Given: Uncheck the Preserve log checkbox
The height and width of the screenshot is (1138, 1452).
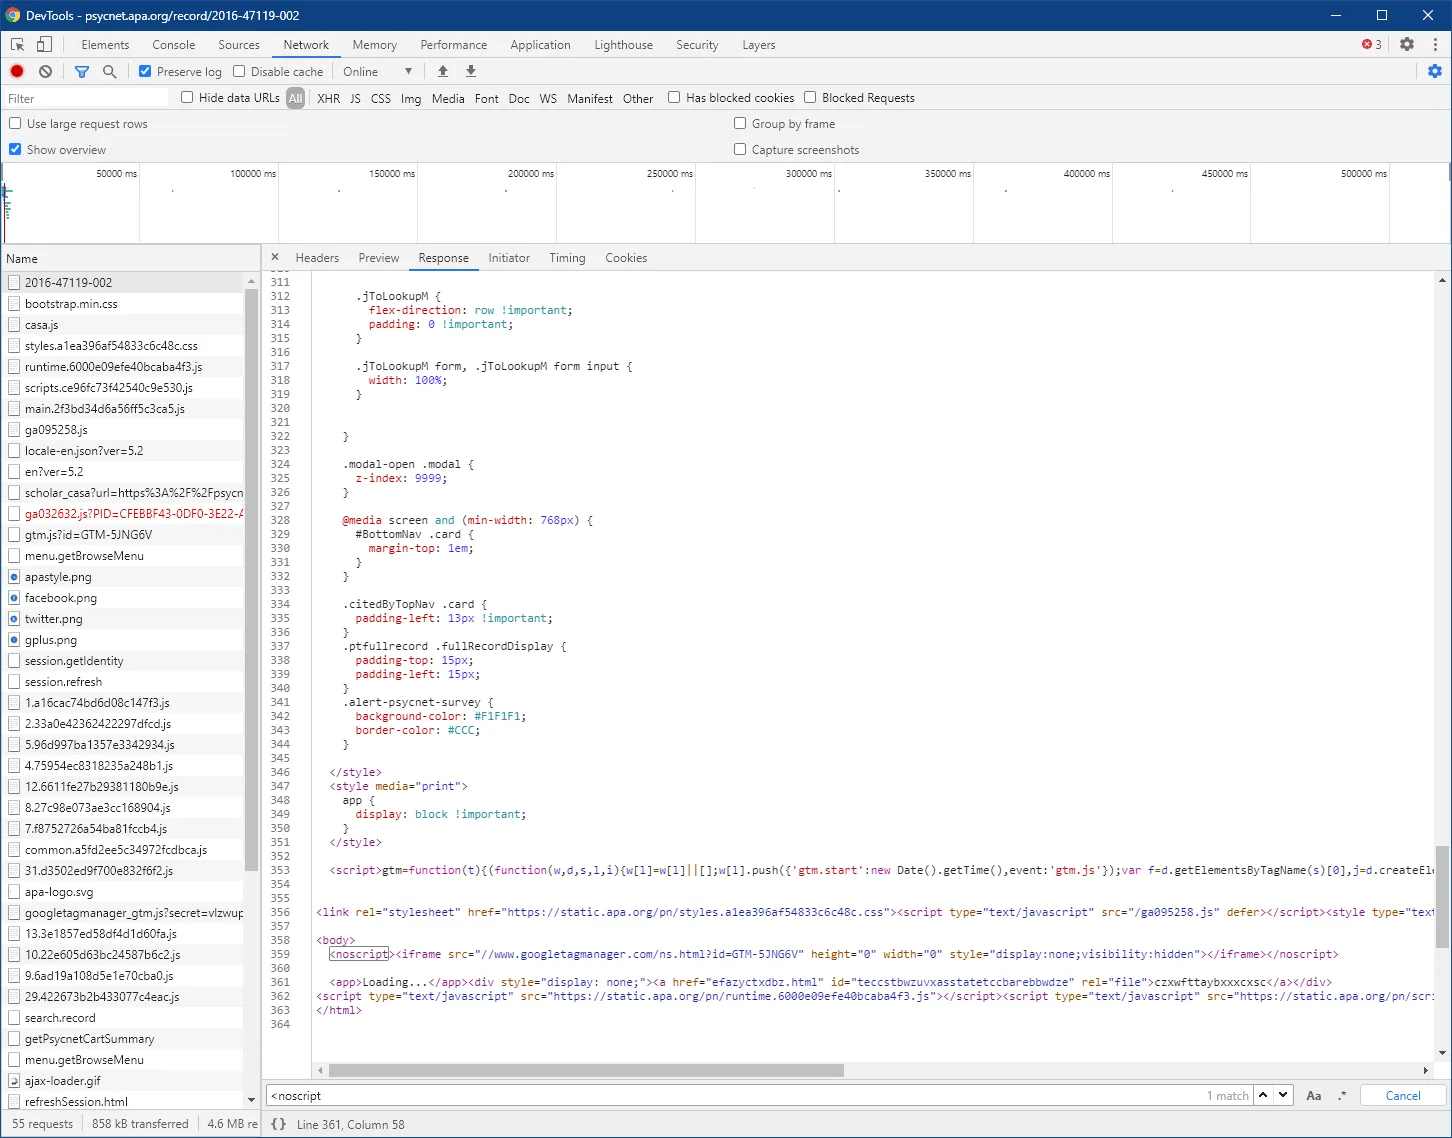Looking at the screenshot, I should (x=146, y=72).
